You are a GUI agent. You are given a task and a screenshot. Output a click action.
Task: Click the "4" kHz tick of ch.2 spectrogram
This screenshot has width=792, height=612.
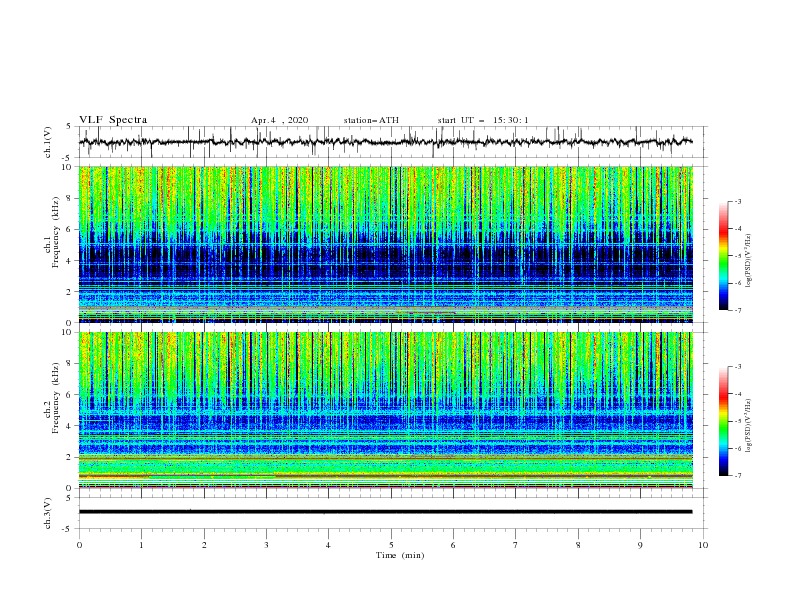pyautogui.click(x=70, y=426)
